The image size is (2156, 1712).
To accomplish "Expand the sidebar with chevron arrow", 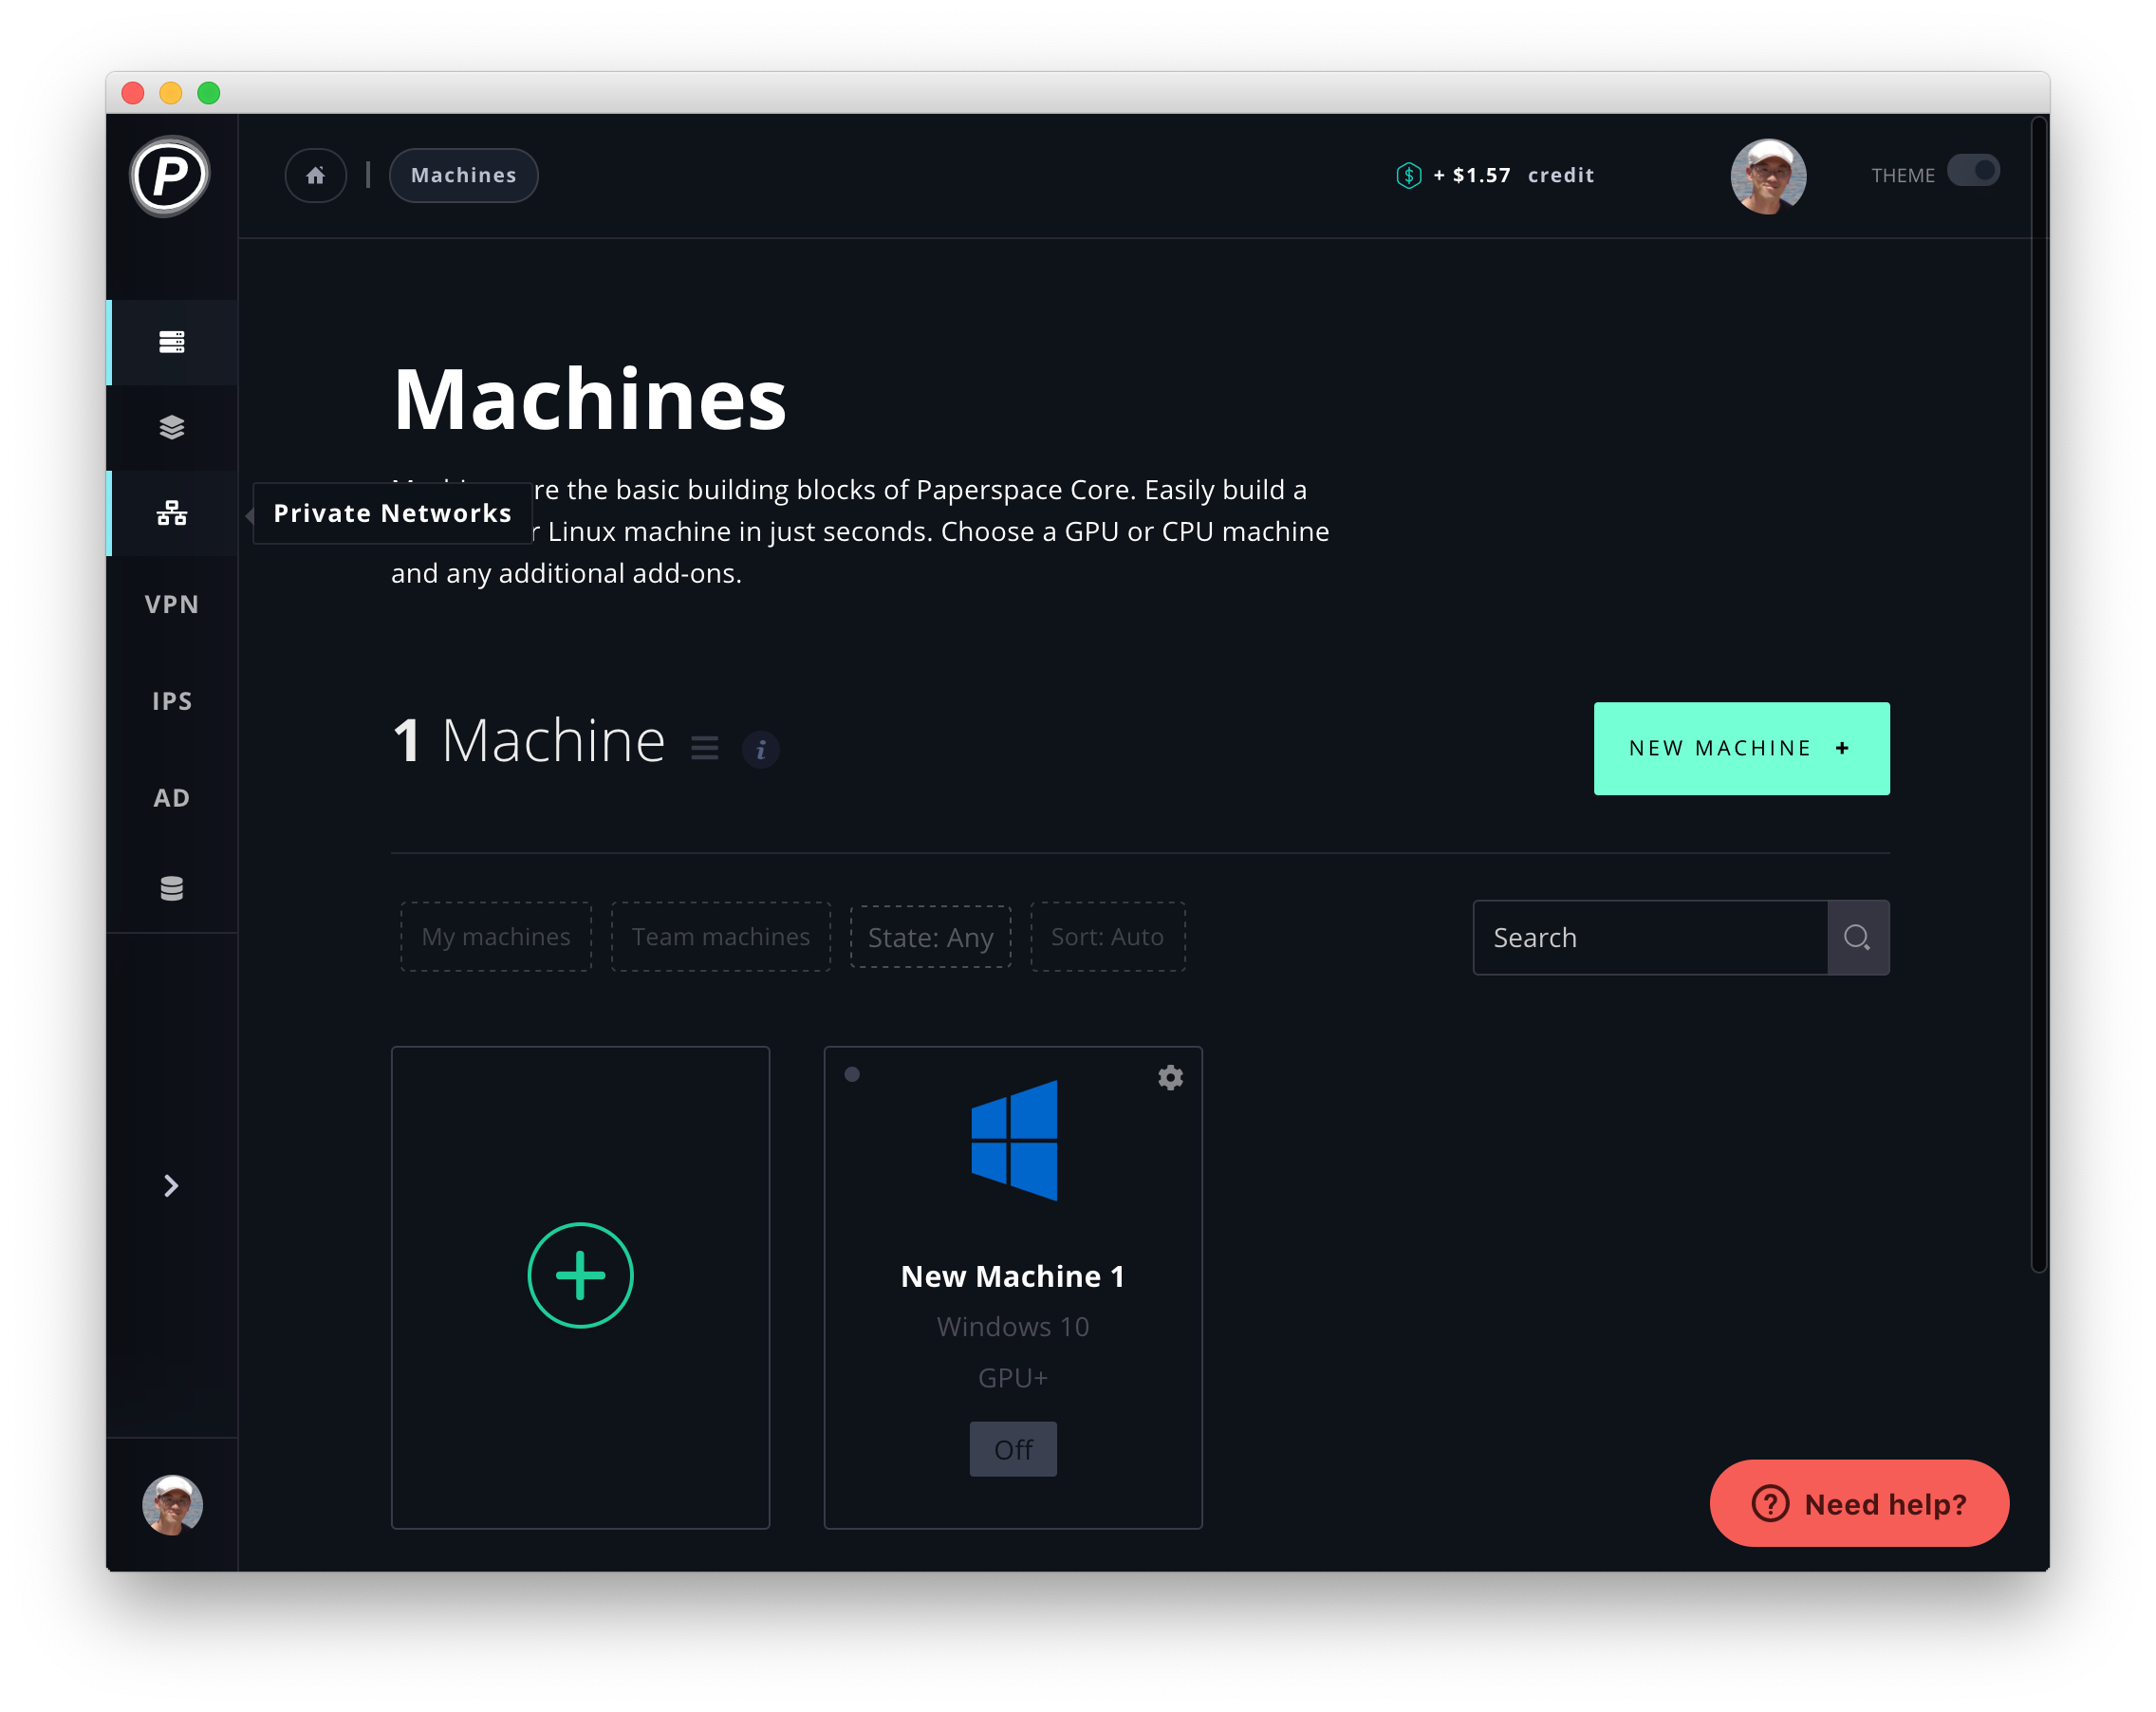I will (x=172, y=1186).
